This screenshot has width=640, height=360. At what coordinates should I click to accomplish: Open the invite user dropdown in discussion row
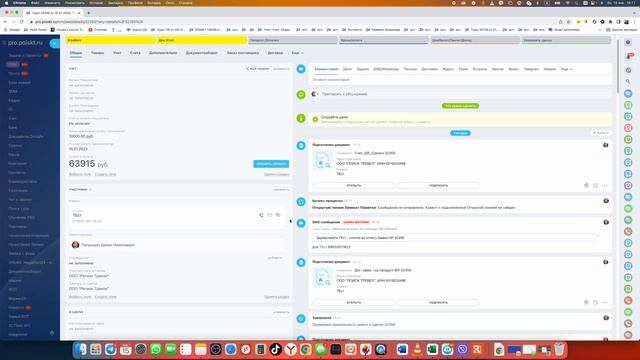pos(315,94)
